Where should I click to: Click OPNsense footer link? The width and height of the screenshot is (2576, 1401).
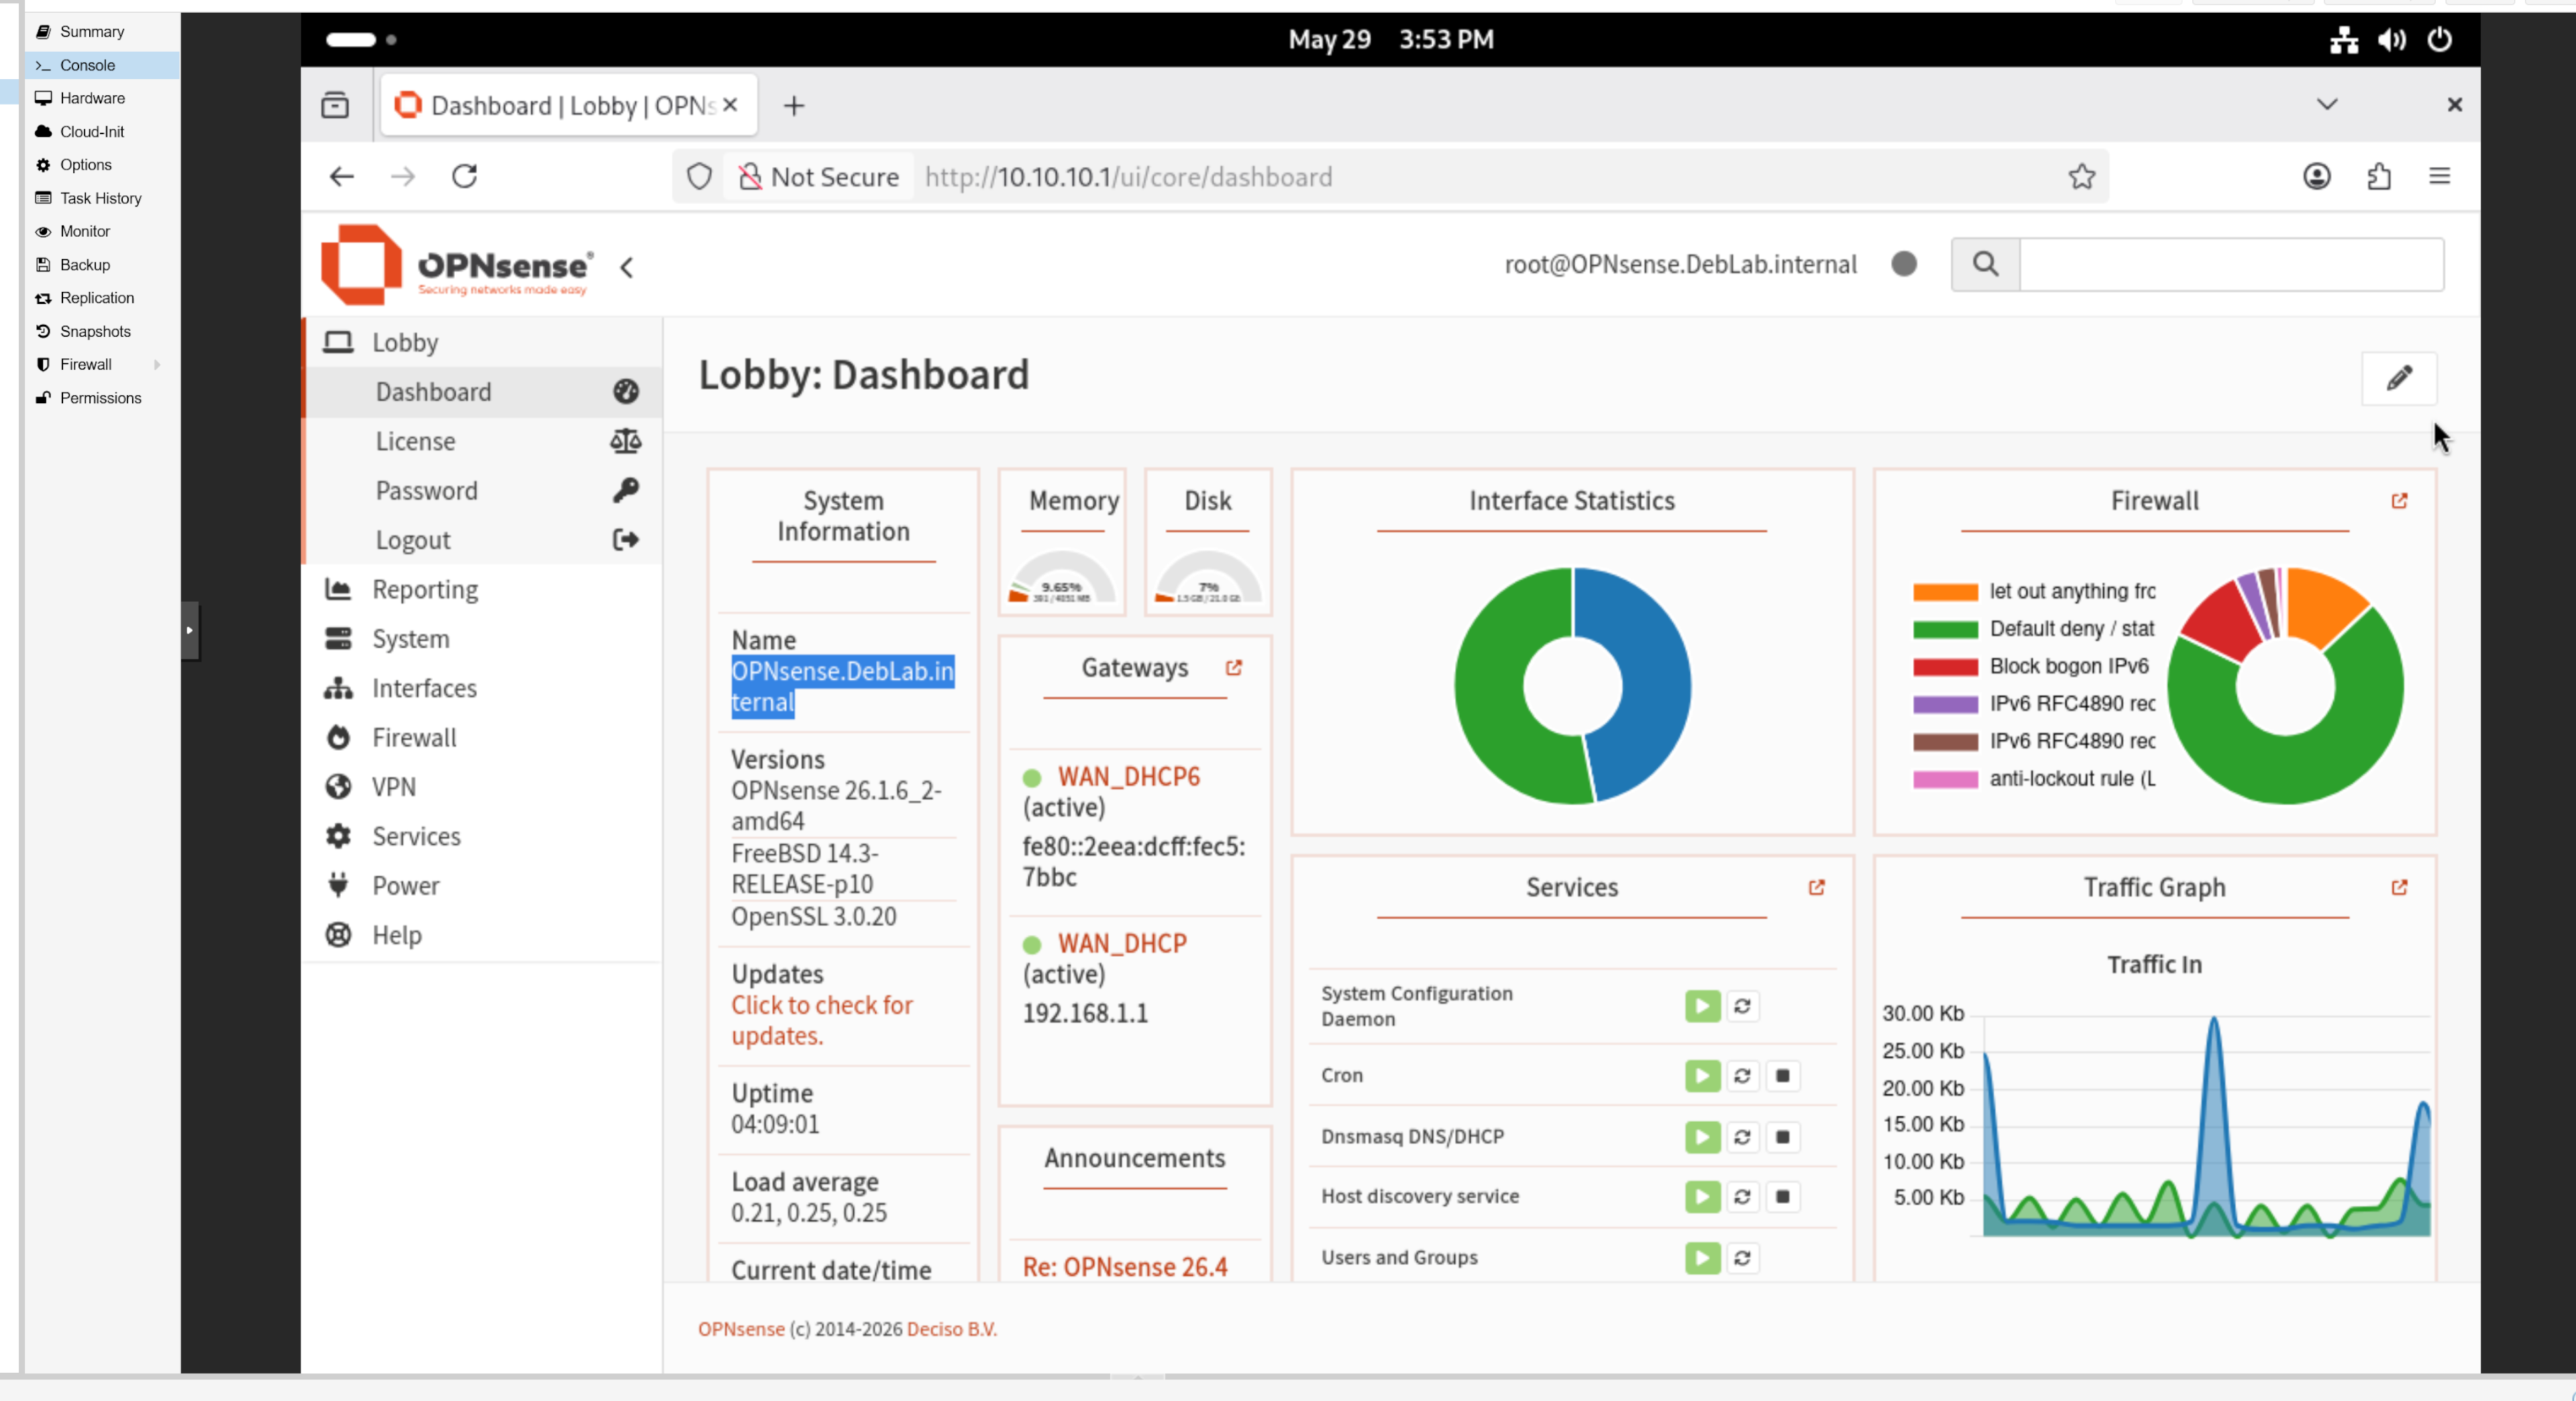click(741, 1329)
